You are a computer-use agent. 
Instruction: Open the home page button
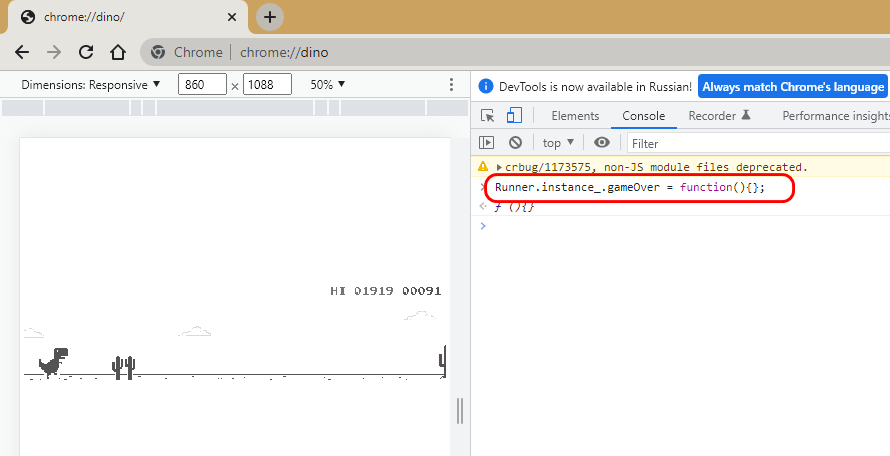tap(117, 52)
